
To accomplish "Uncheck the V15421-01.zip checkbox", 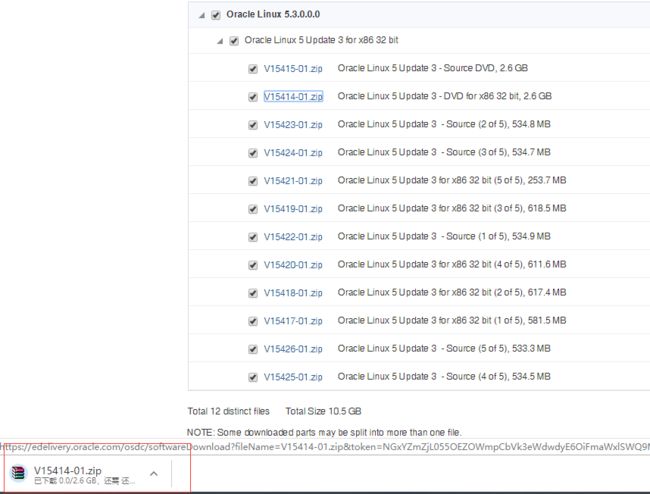I will point(252,181).
